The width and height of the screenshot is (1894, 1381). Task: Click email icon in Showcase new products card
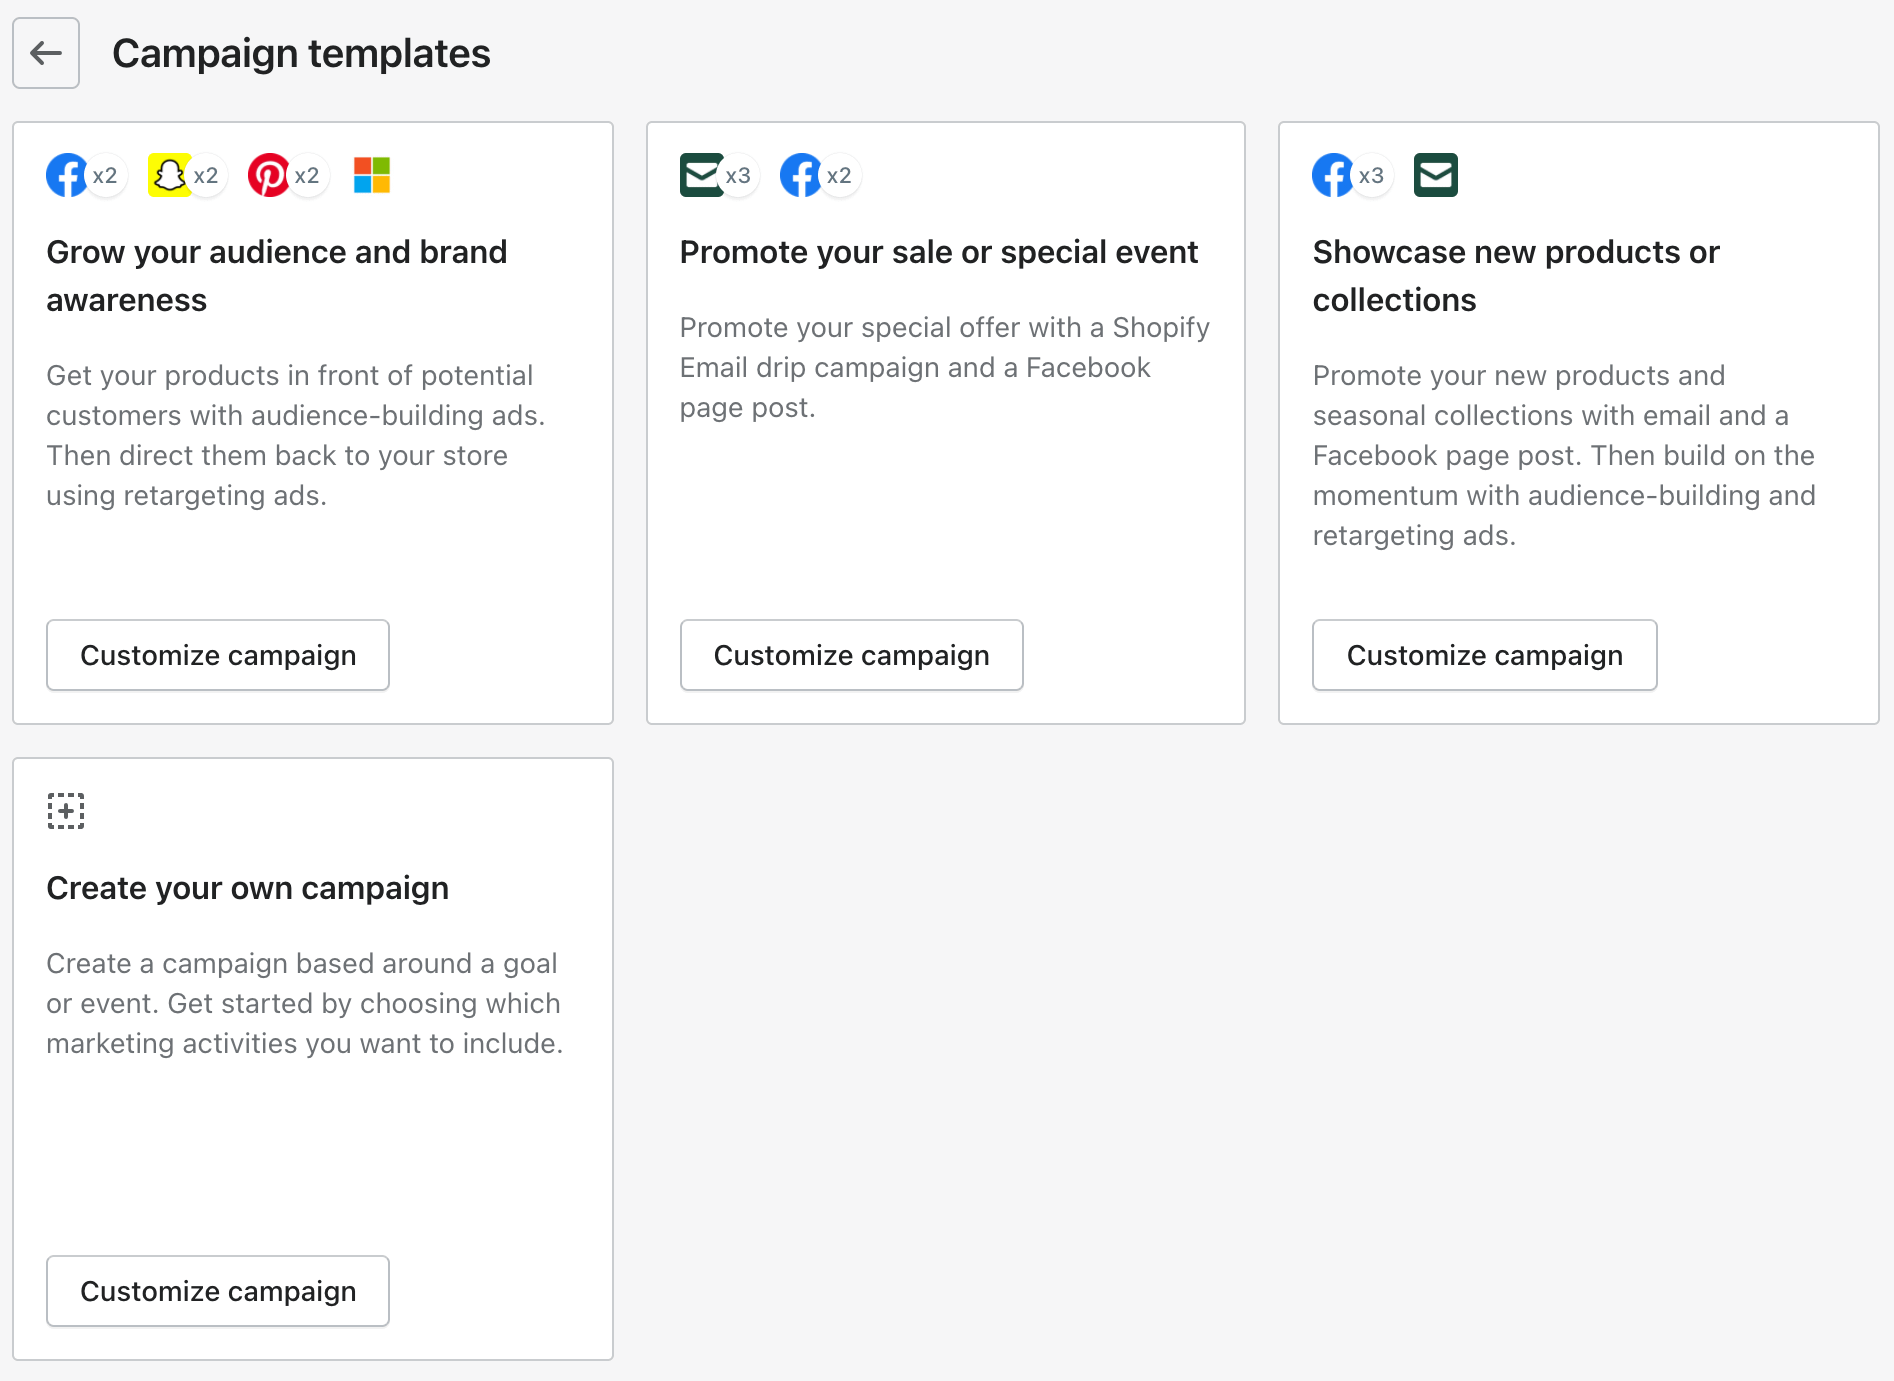point(1435,176)
